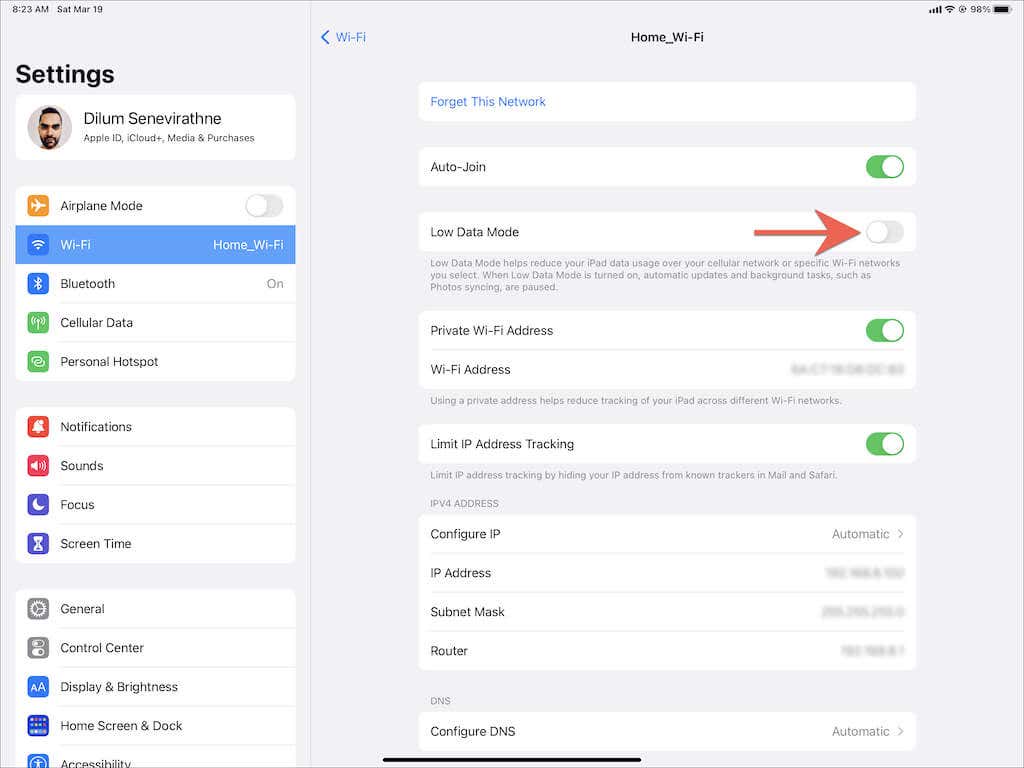The height and width of the screenshot is (768, 1024).
Task: Open Bluetooth settings via its blue icon
Action: (38, 283)
